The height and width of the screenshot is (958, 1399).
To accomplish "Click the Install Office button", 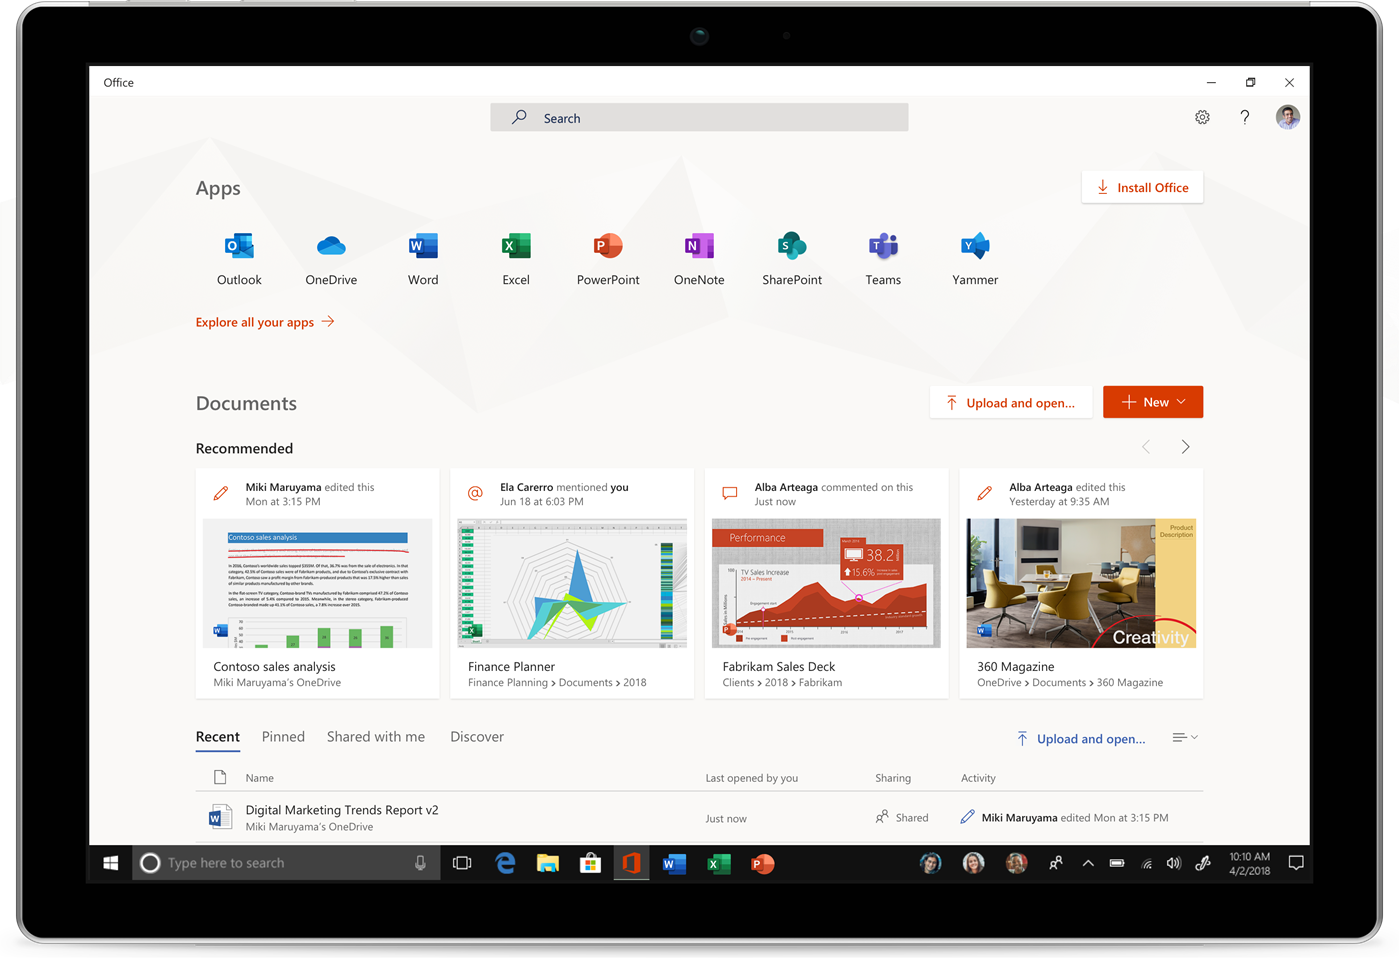I will click(1142, 188).
